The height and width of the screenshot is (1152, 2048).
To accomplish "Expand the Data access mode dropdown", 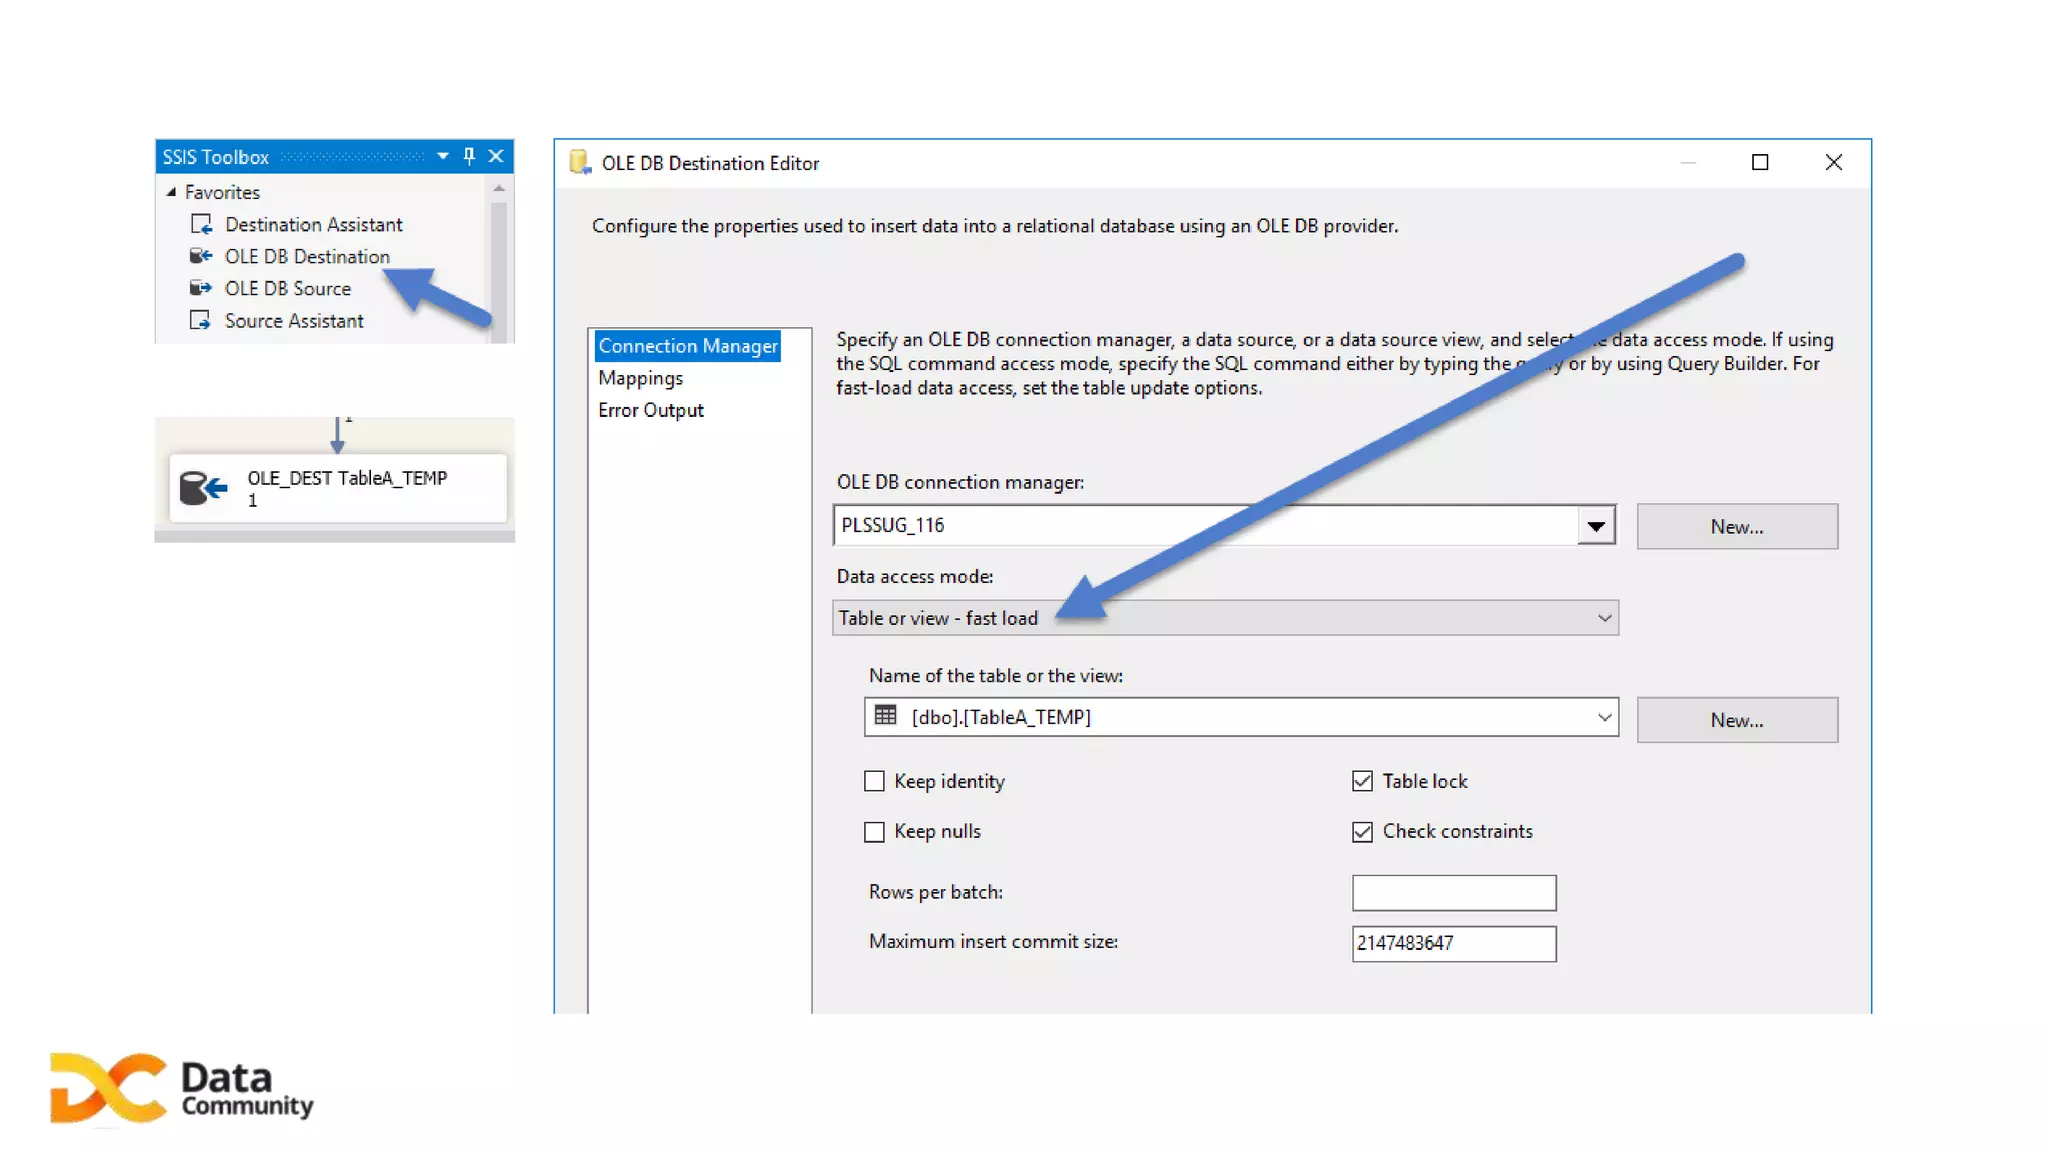I will (x=1604, y=618).
